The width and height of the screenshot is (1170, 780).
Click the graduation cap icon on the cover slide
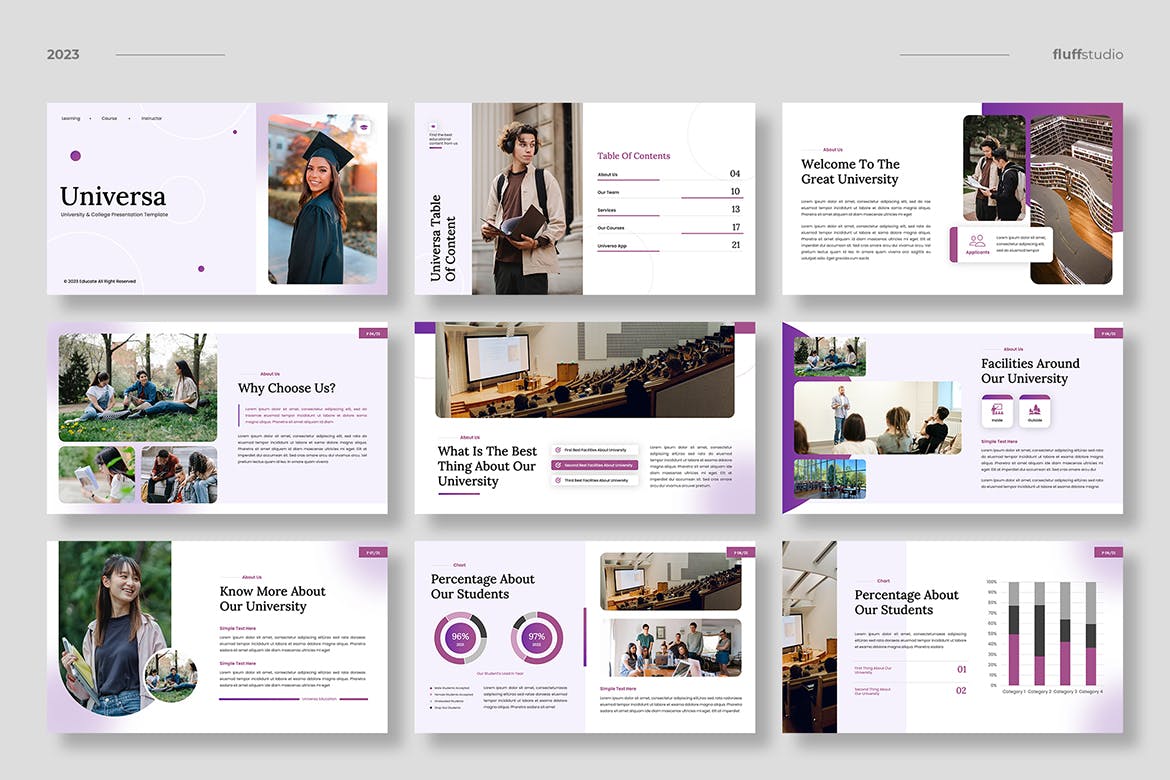366,127
